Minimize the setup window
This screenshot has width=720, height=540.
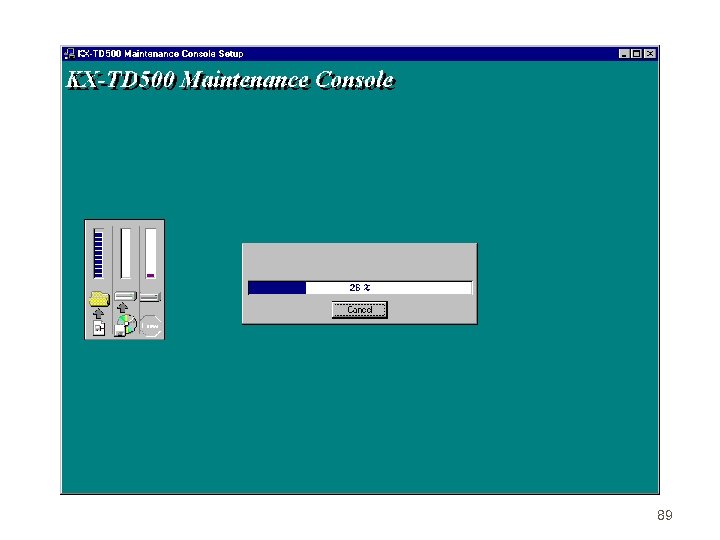[624, 54]
